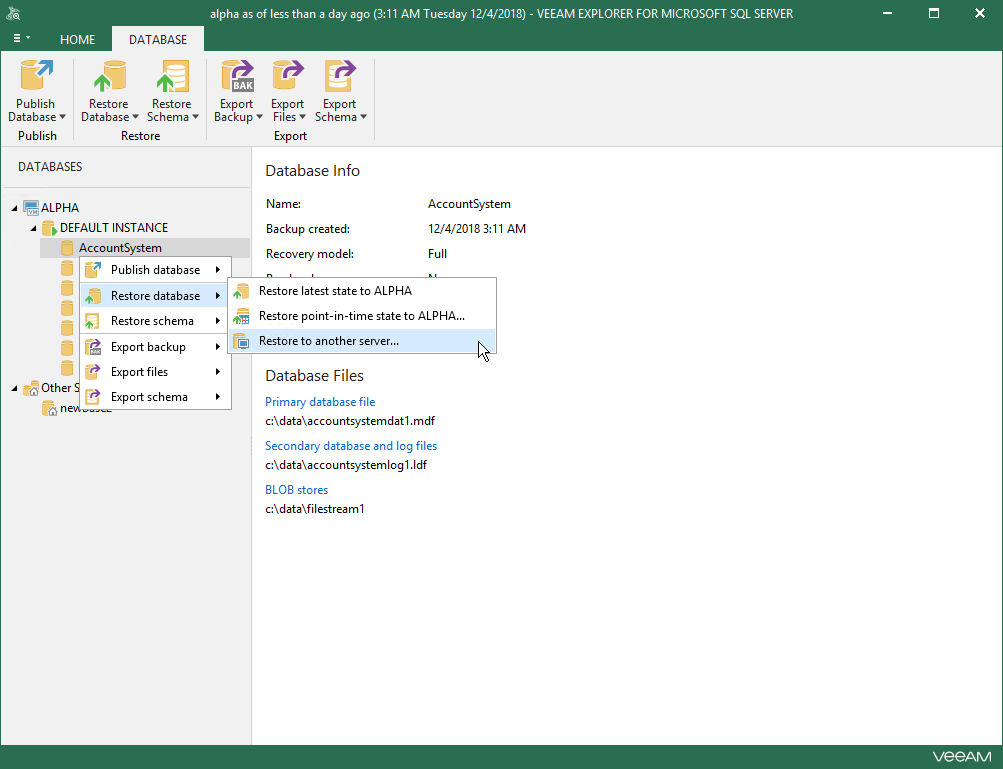
Task: Open the Export Schema dropdown arrow
Action: tap(363, 117)
